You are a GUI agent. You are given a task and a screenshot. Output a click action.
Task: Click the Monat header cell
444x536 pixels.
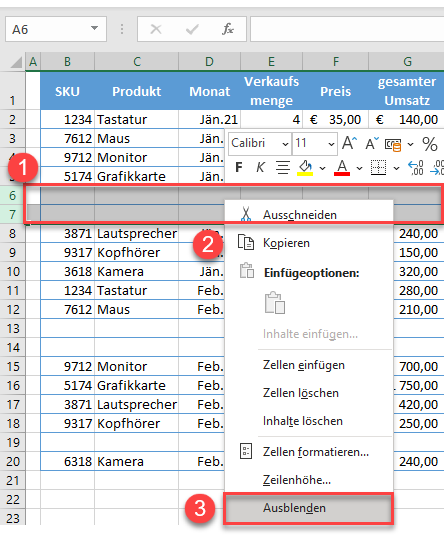pyautogui.click(x=209, y=91)
